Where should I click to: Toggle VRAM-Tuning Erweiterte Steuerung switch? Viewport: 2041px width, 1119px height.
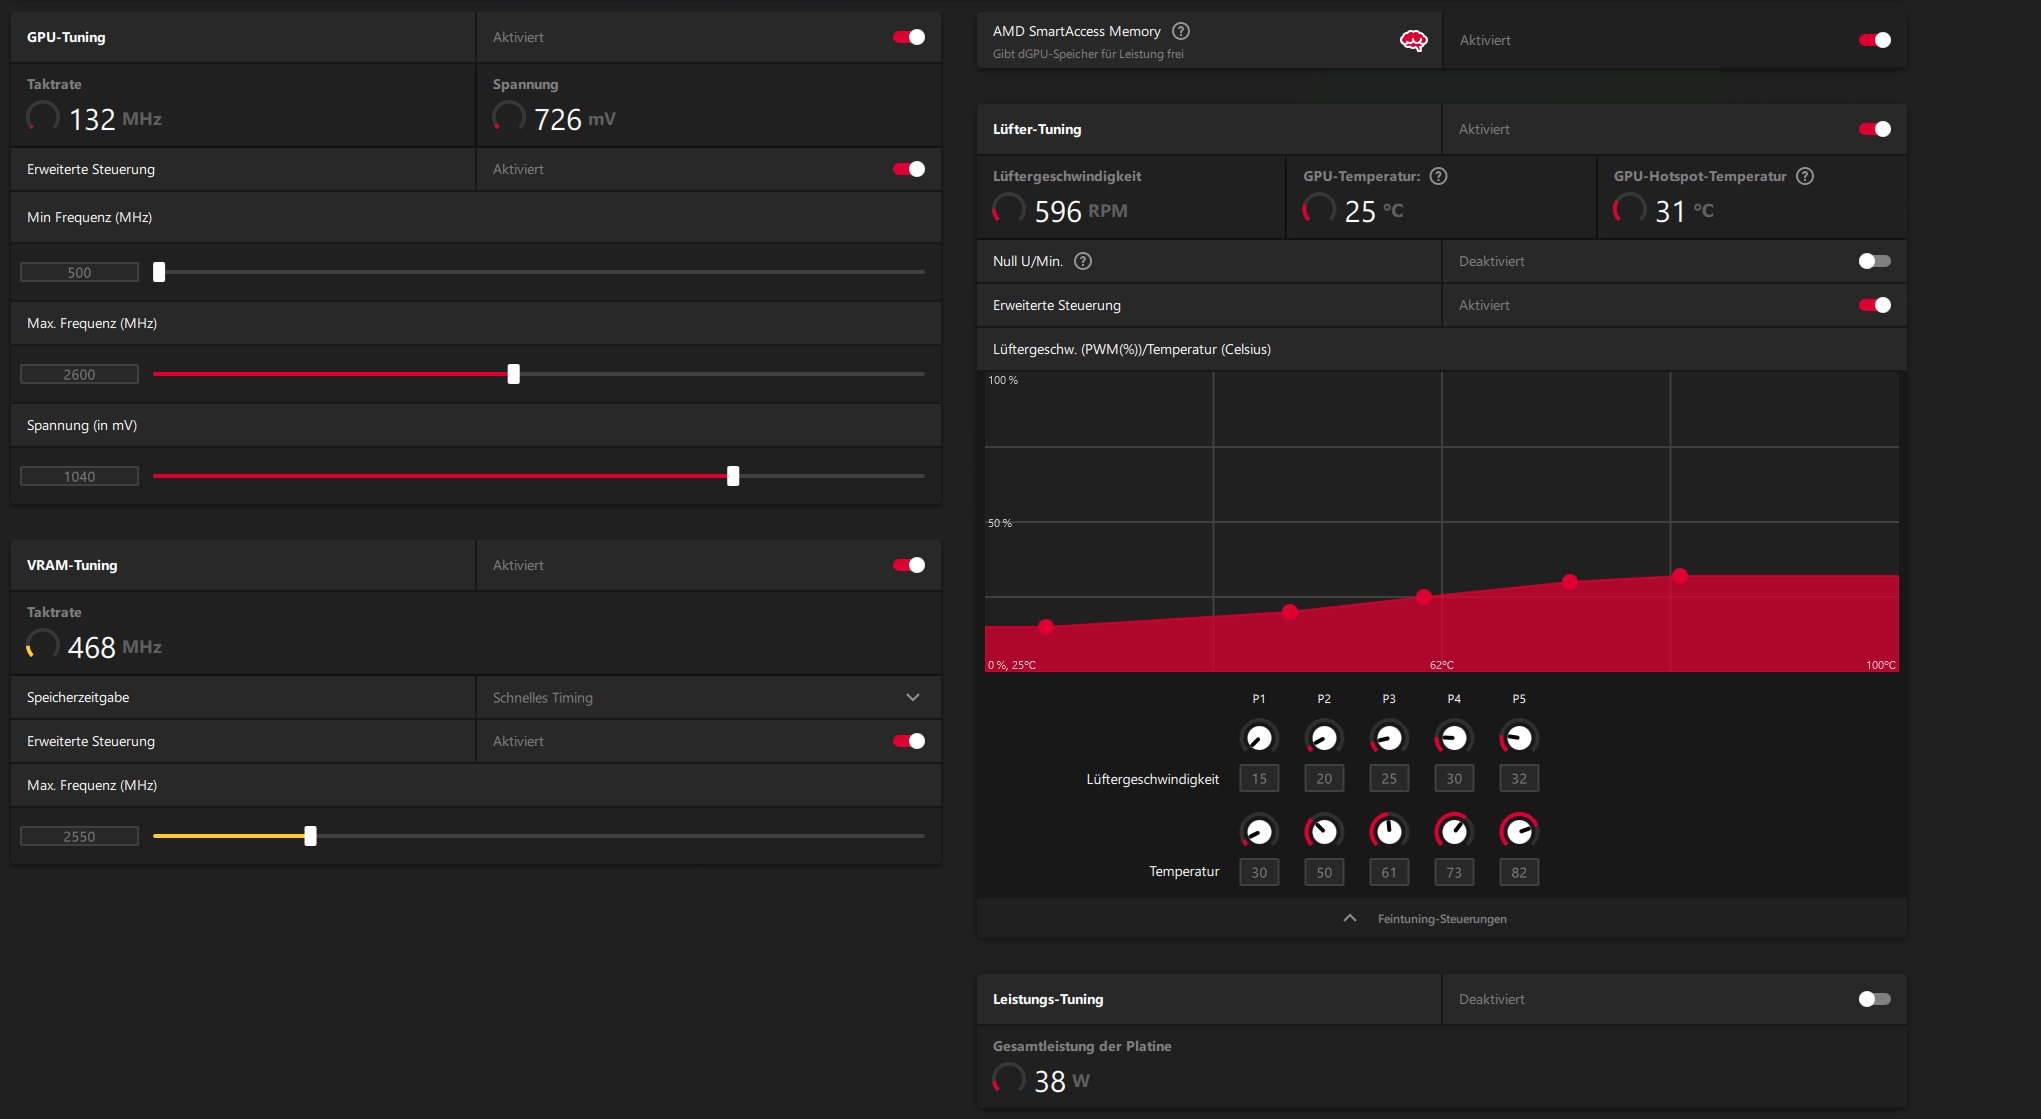(909, 741)
